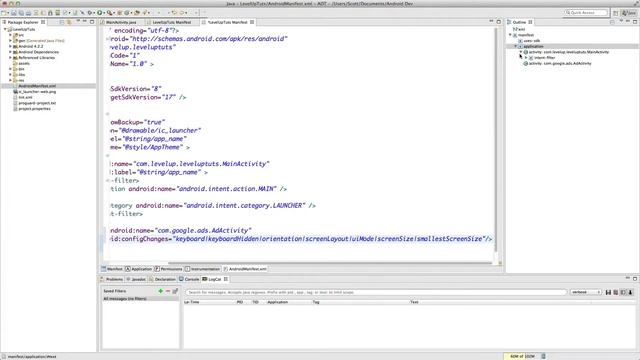Image resolution: width=640 pixels, height=360 pixels.
Task: Open the Permissions tab in manifest editor
Action: (168, 269)
